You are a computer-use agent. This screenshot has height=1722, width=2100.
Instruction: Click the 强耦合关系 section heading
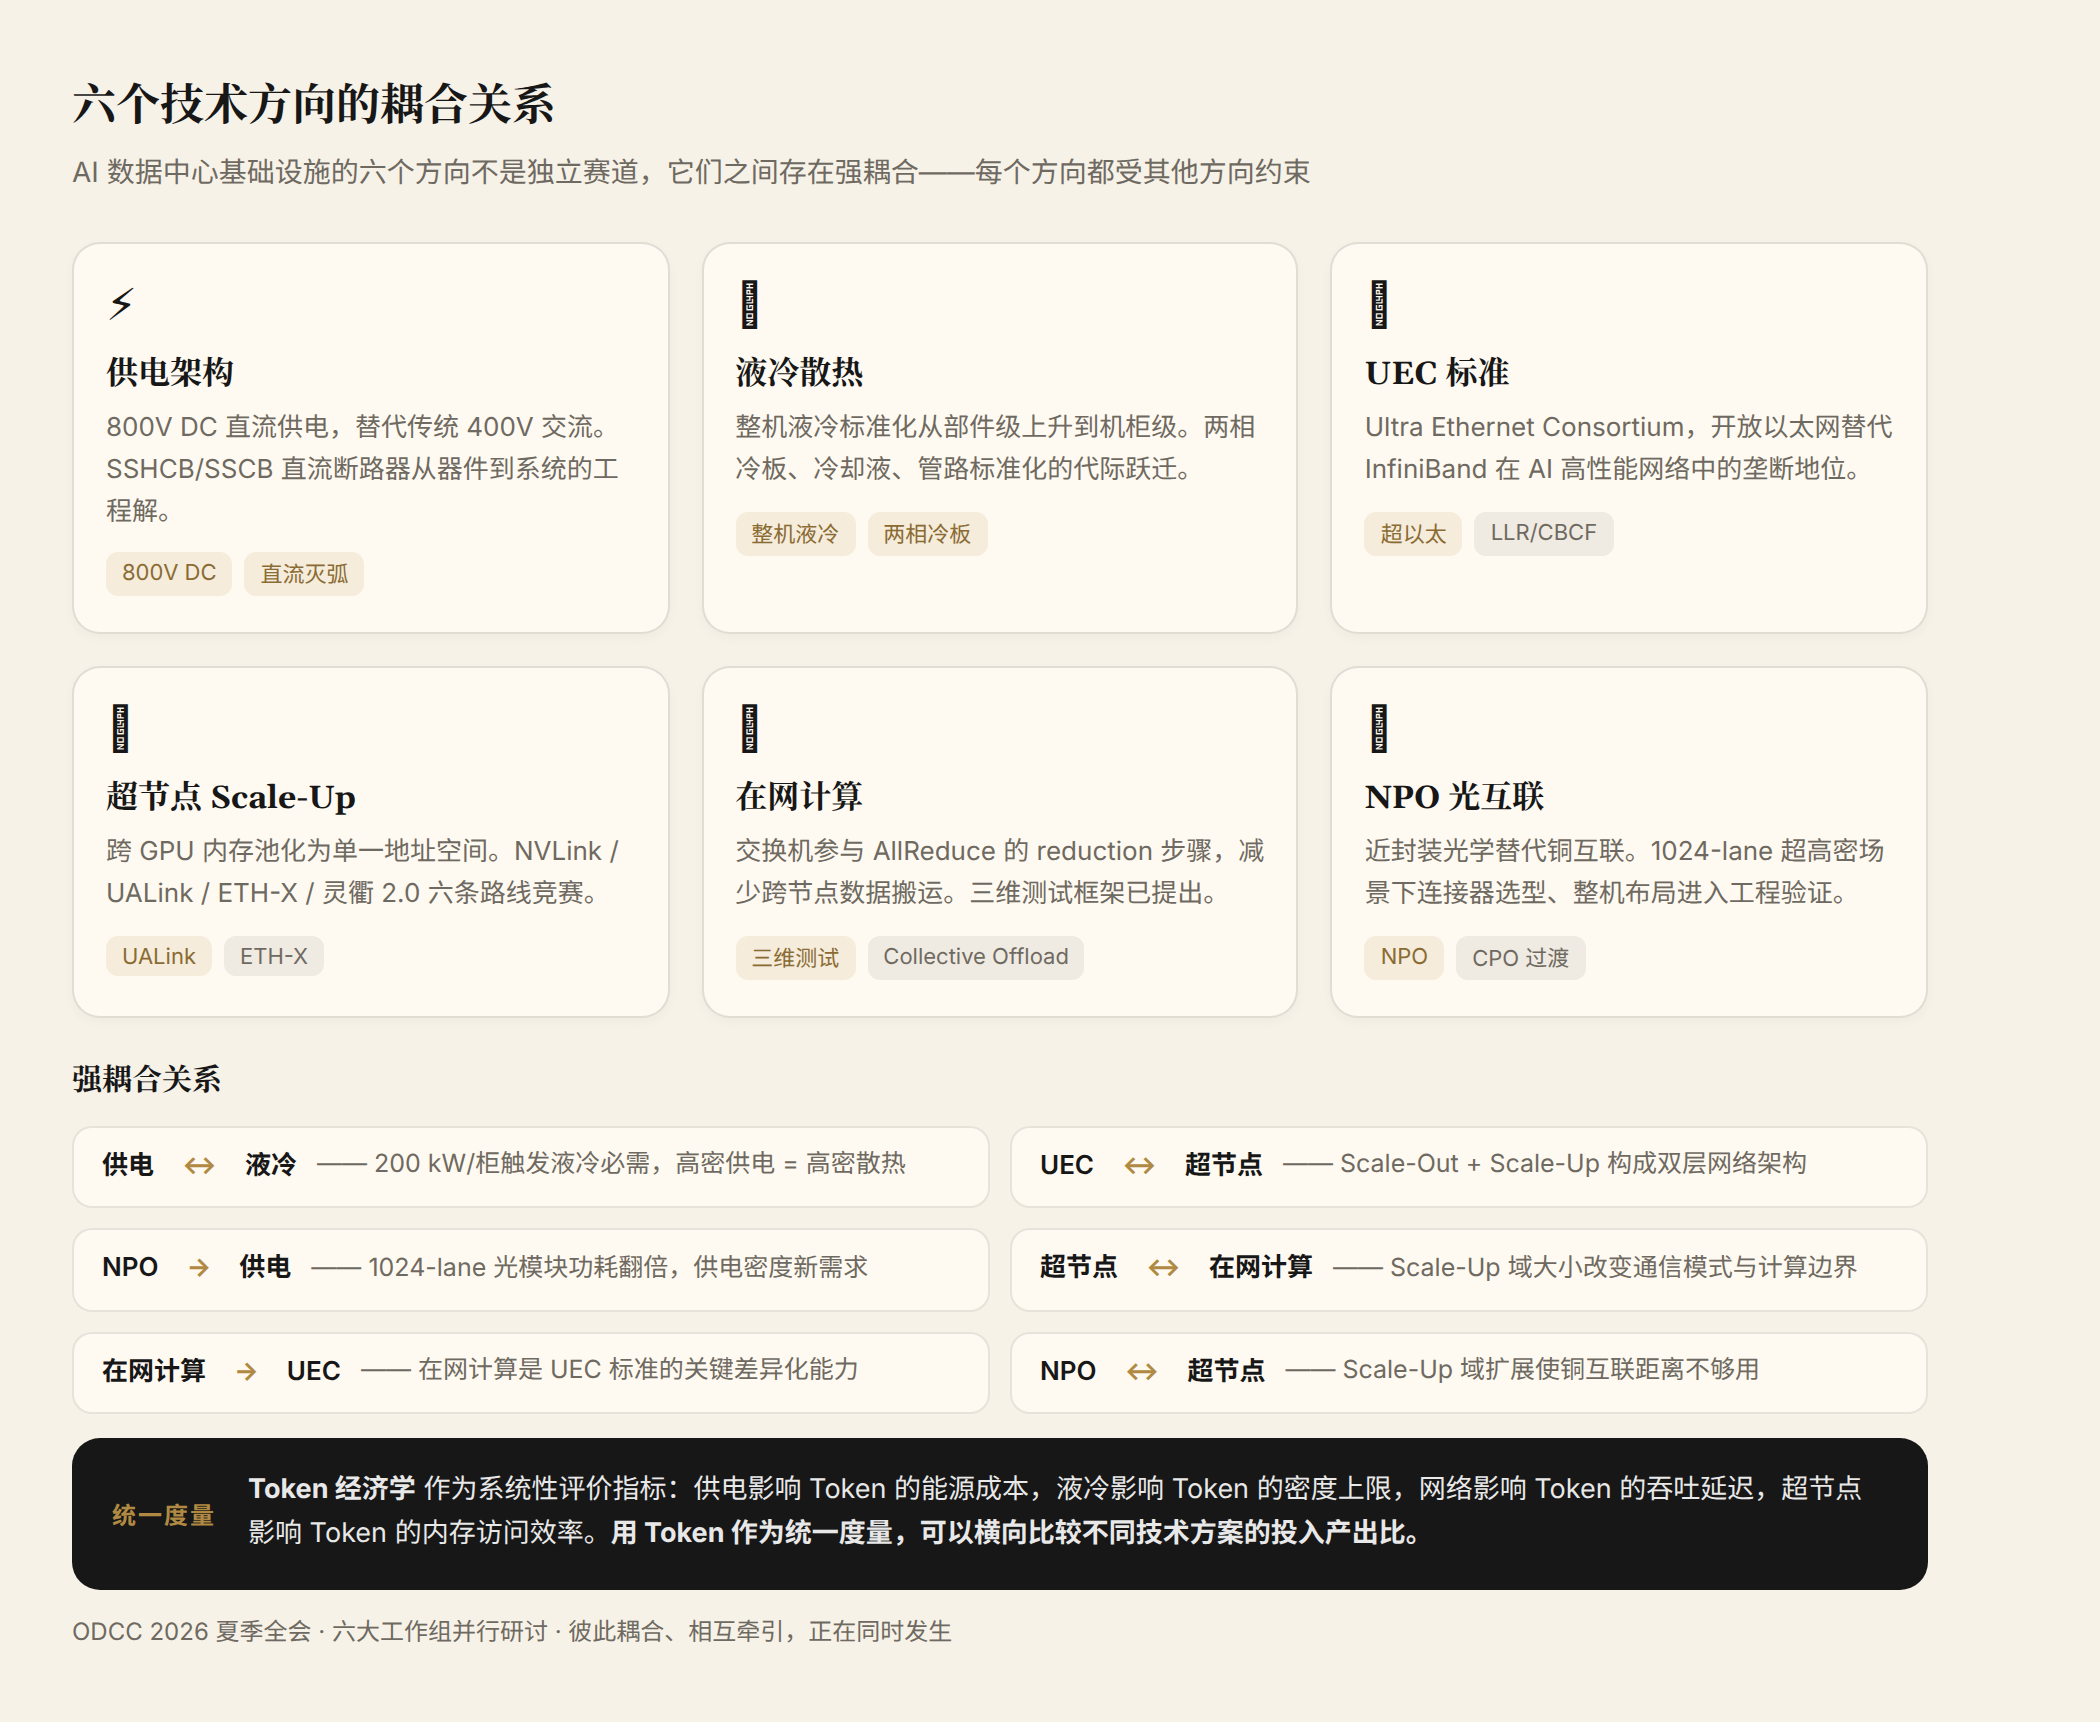pyautogui.click(x=146, y=1078)
